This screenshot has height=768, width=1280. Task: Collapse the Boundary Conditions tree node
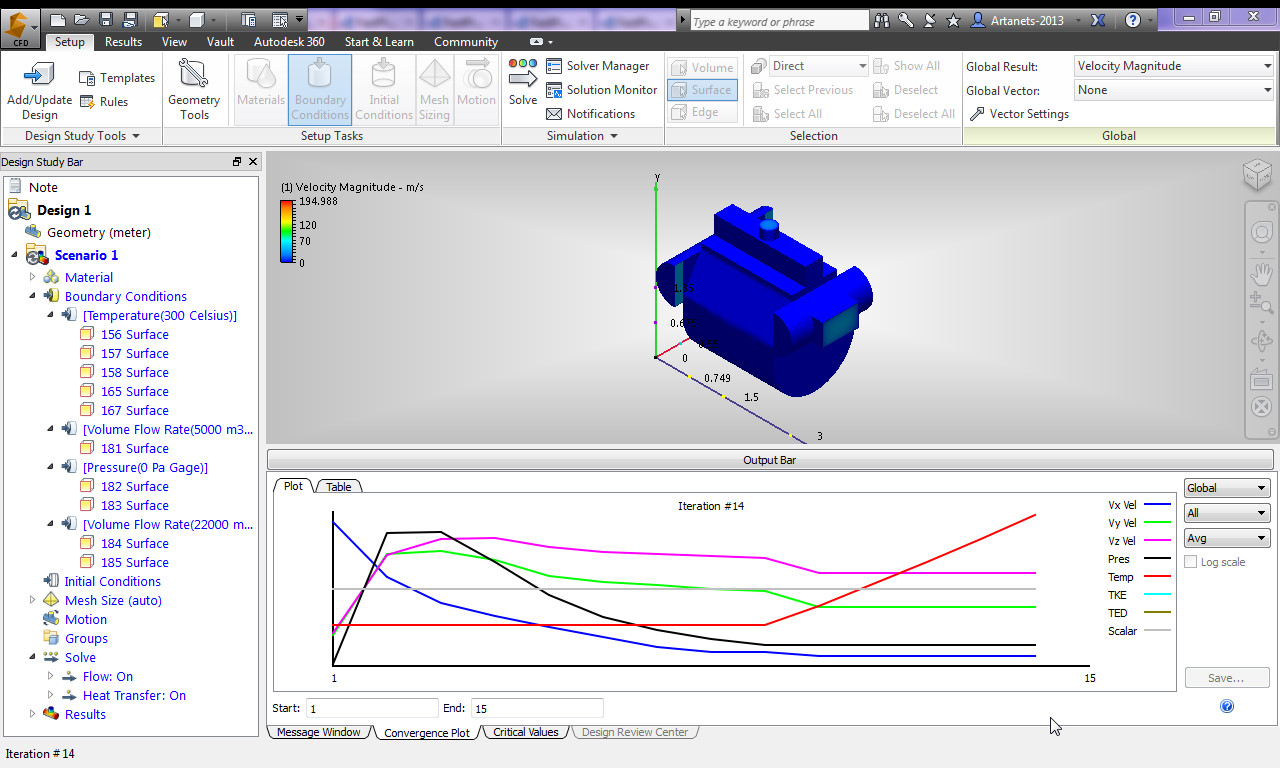(32, 296)
